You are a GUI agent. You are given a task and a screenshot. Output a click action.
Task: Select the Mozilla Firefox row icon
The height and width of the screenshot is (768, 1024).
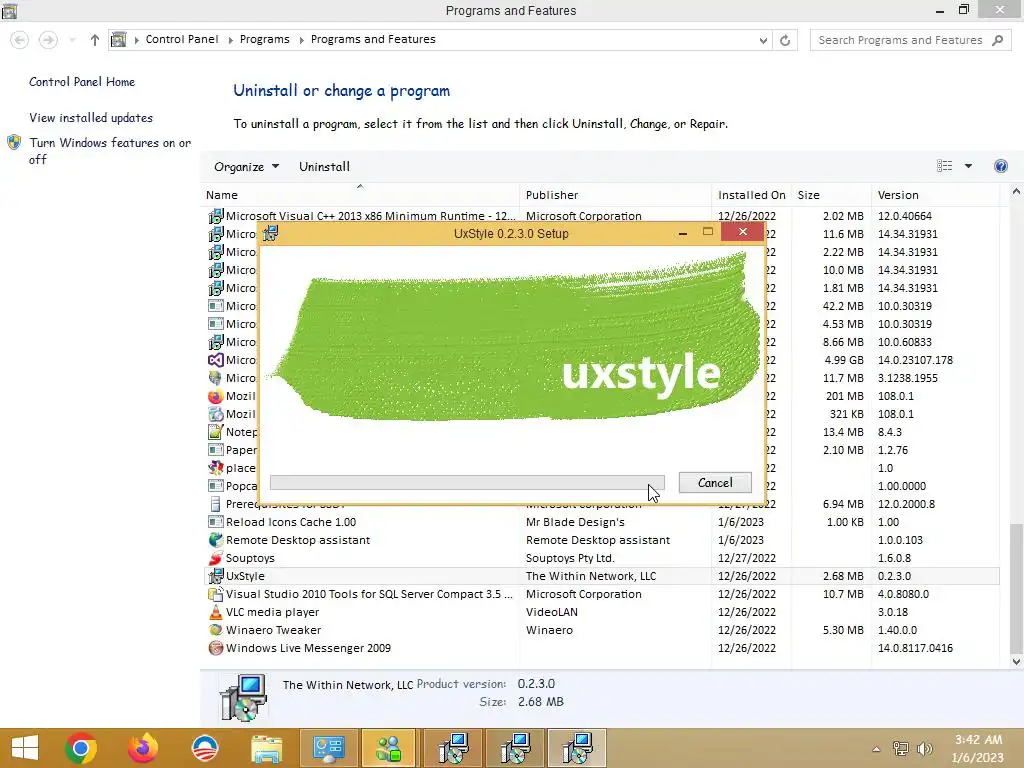coord(216,396)
